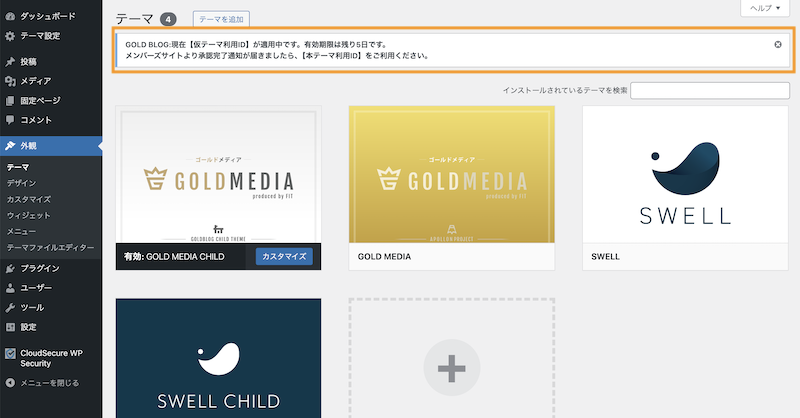Click the 設定 sliders icon
Screen dimensions: 800x418
coord(10,327)
